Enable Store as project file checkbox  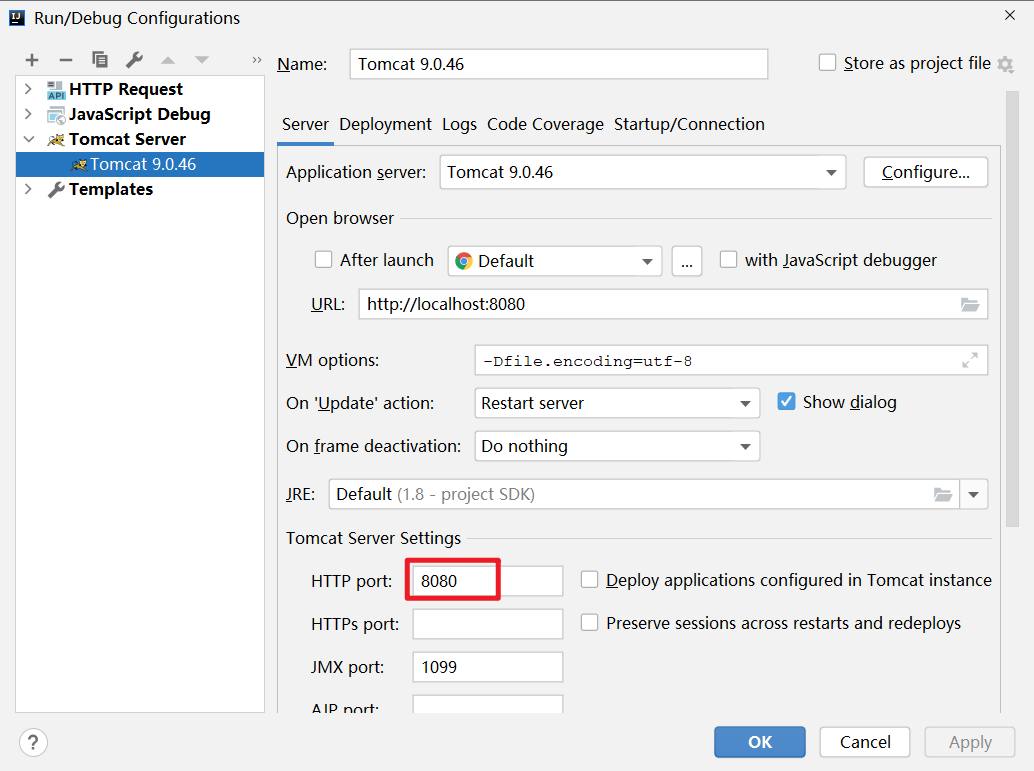click(x=827, y=63)
